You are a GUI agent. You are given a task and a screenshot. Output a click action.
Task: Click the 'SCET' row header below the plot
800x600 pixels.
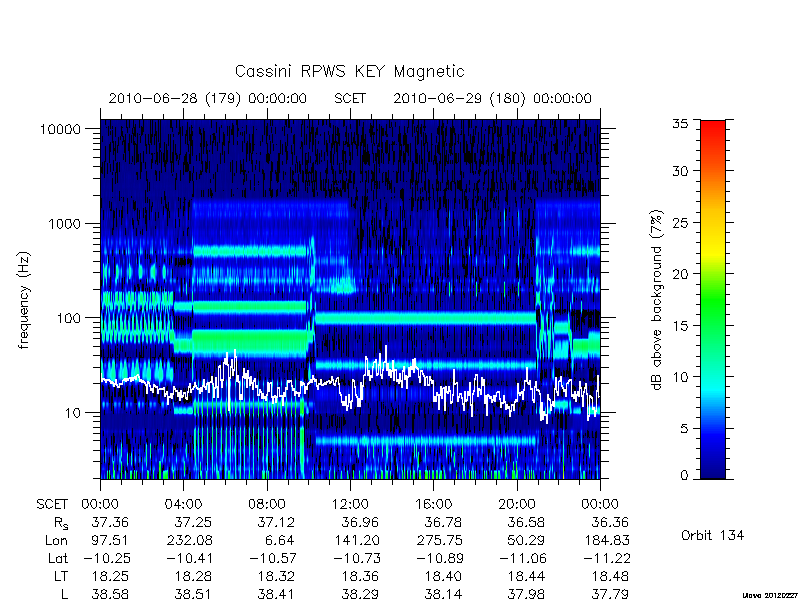(x=52, y=505)
